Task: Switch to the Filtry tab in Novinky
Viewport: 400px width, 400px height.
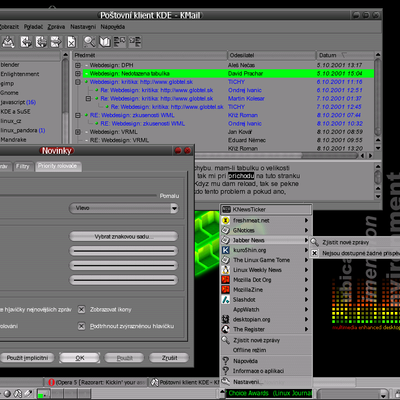Action: pyautogui.click(x=23, y=166)
